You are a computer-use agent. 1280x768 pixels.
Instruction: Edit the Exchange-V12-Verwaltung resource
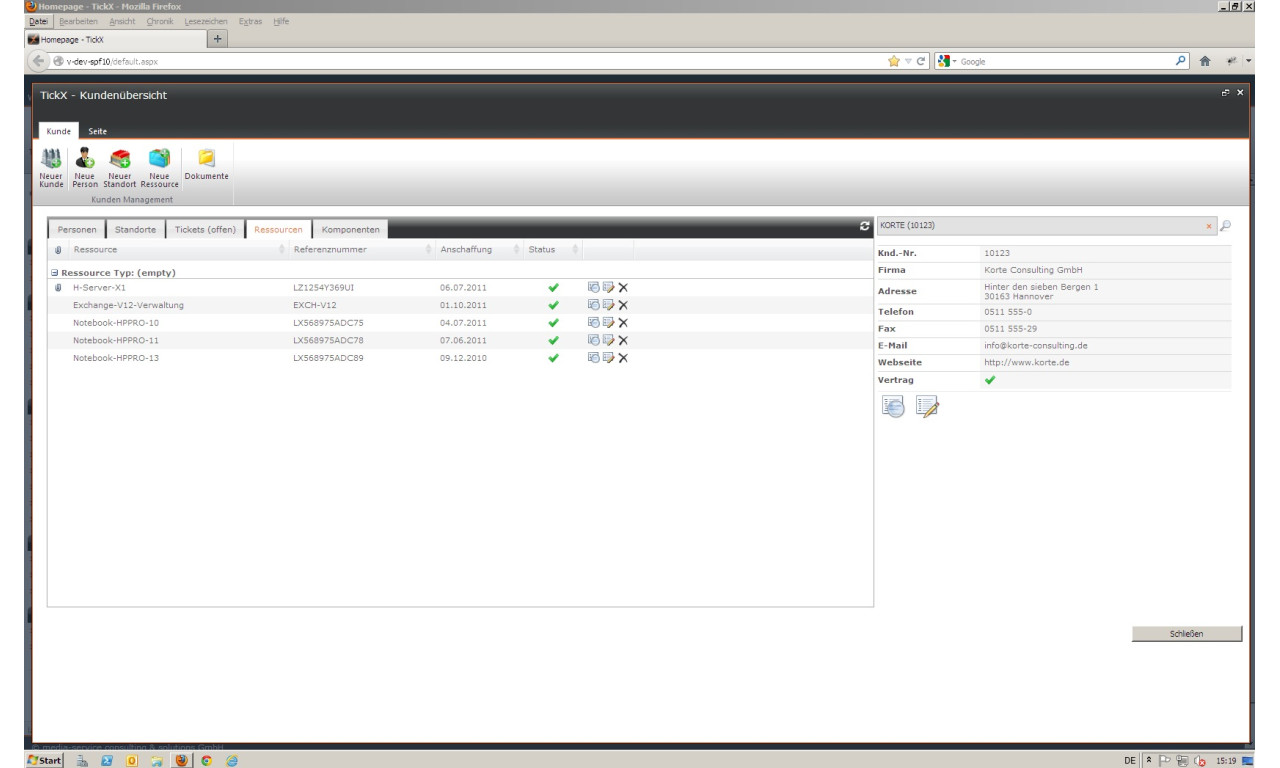(x=608, y=305)
